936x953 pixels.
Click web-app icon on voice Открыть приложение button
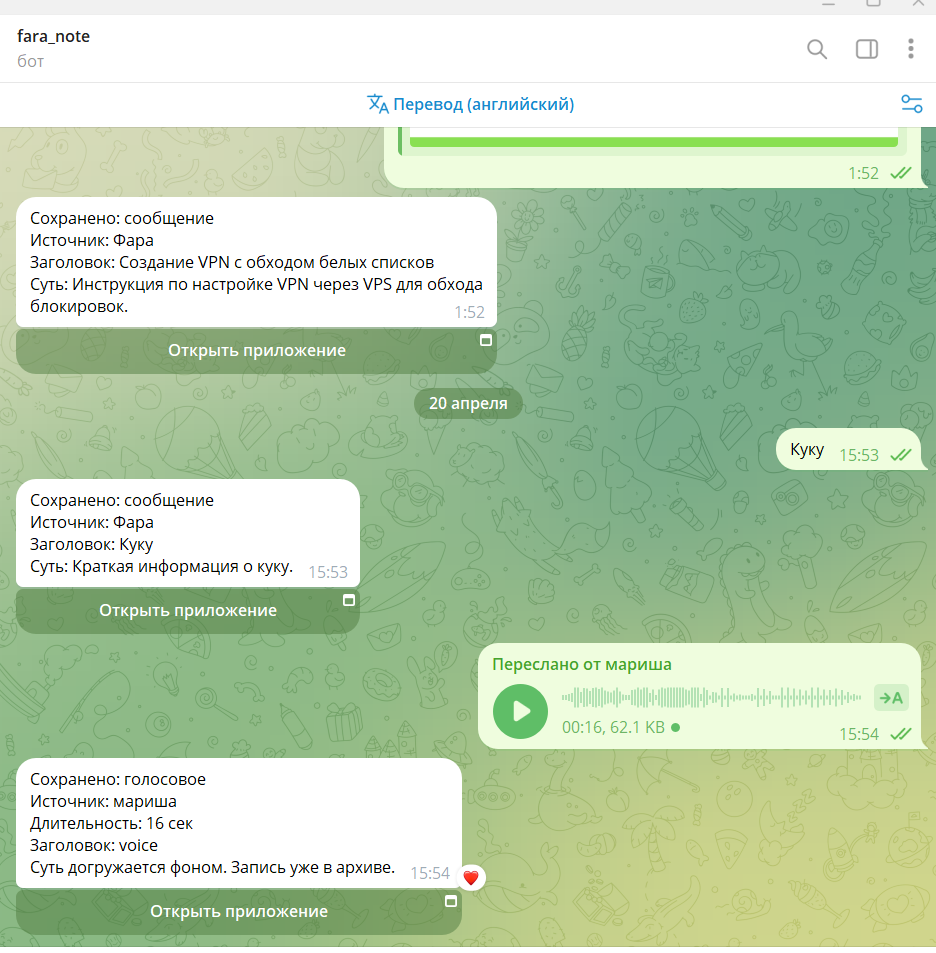[451, 901]
